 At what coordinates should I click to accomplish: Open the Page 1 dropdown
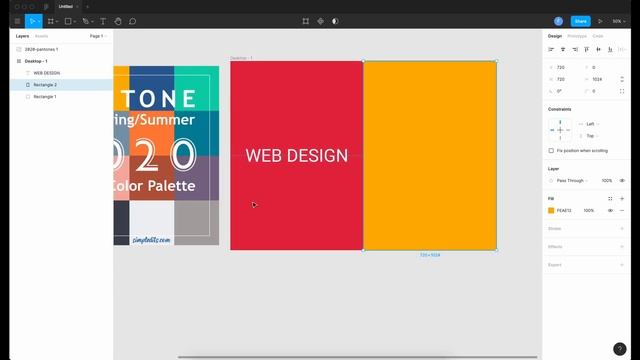point(98,36)
